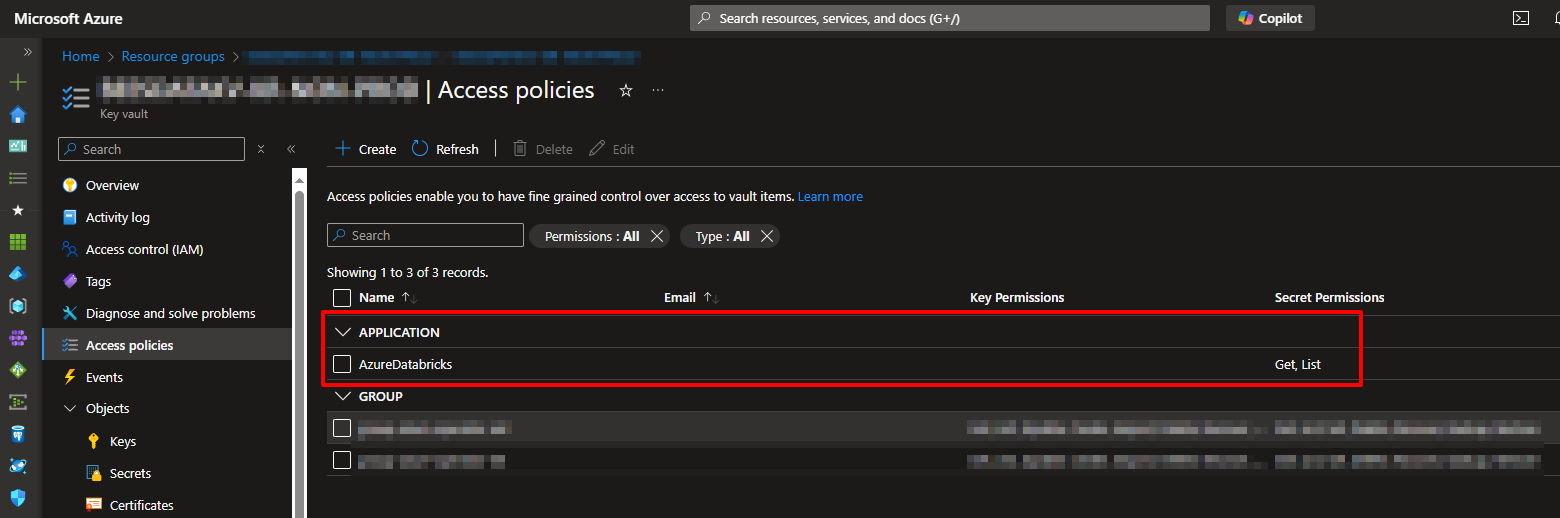Screen dimensions: 1560x518
Task: Collapse the Objects menu section
Action: [70, 409]
